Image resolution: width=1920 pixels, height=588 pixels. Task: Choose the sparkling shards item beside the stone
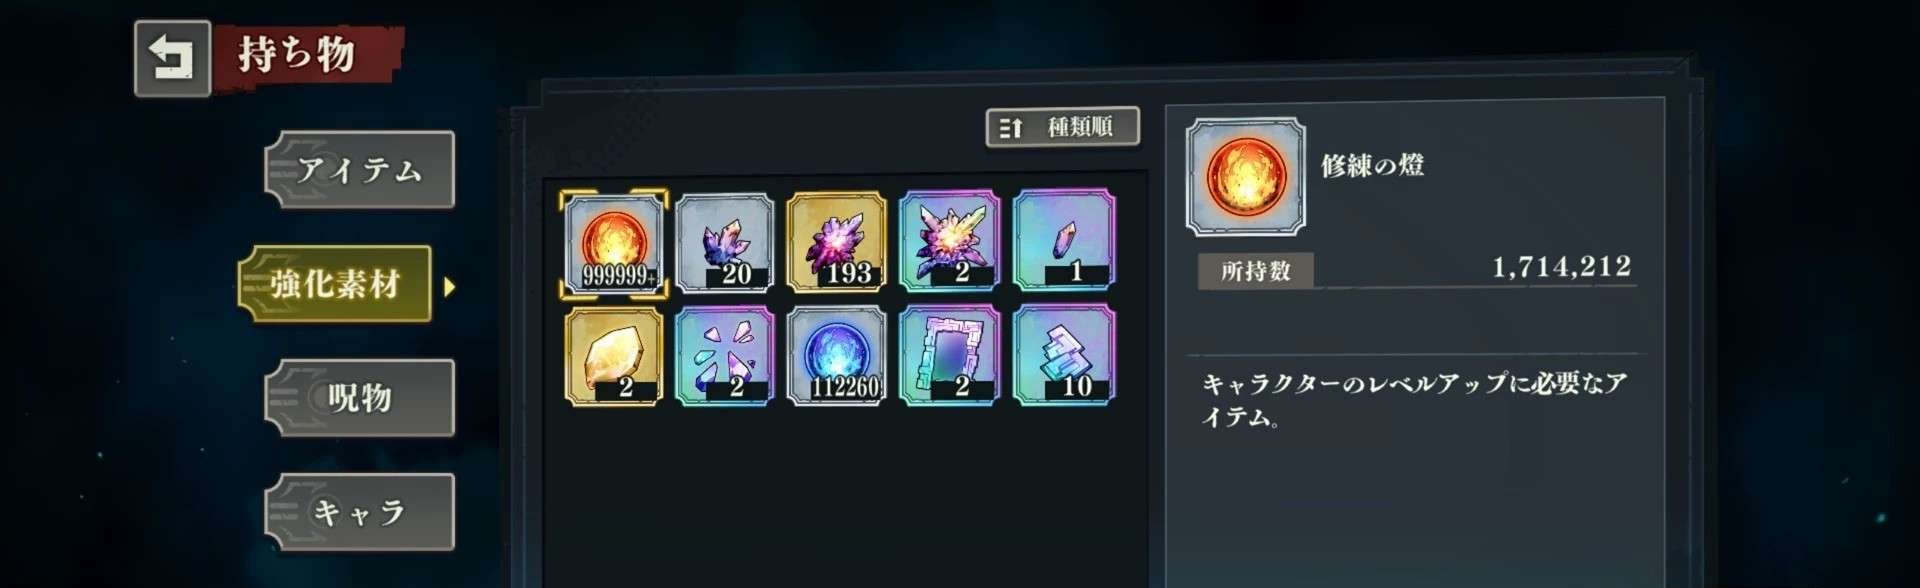(x=725, y=356)
